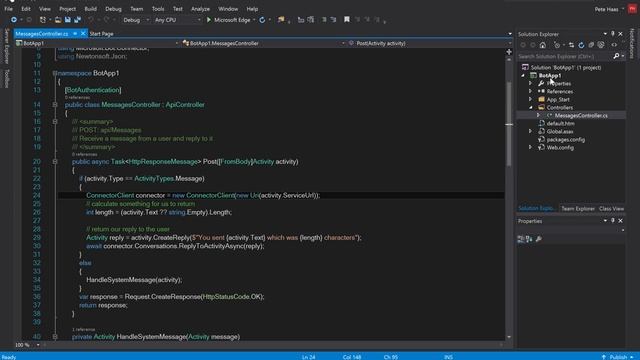The image size is (640, 360).
Task: Switch to the Team Explorer tab
Action: (578, 209)
